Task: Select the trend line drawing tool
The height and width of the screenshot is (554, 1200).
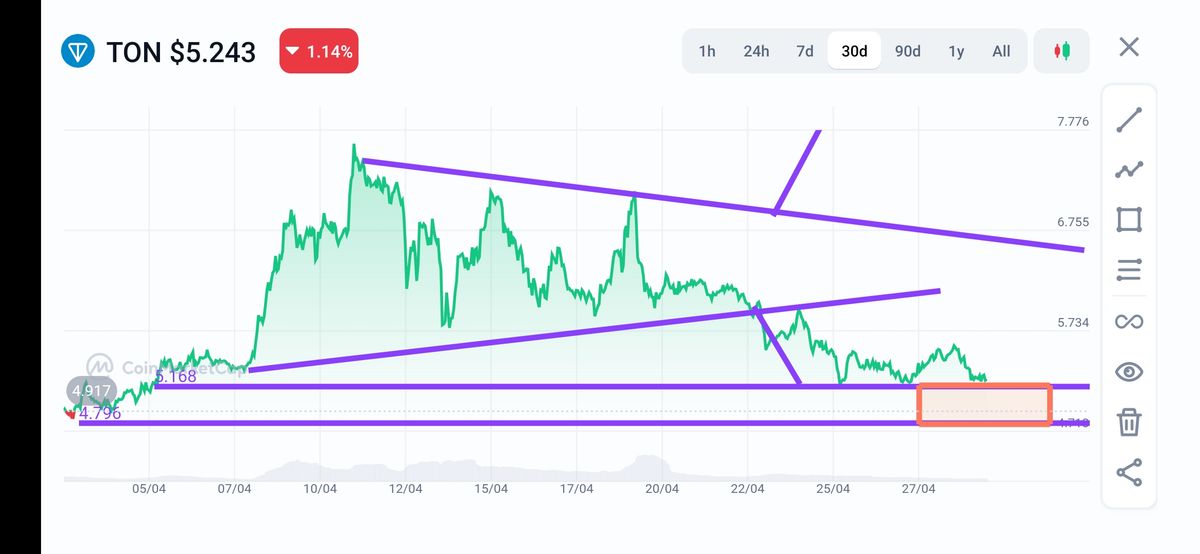Action: pos(1129,120)
